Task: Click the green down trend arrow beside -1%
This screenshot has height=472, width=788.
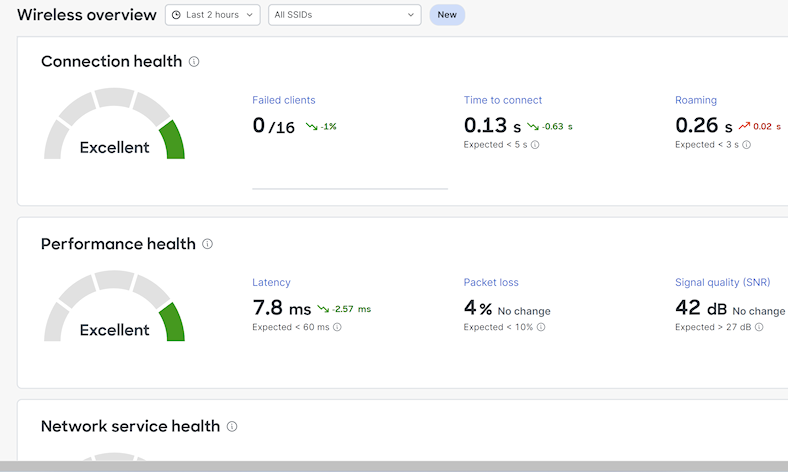Action: pyautogui.click(x=312, y=127)
